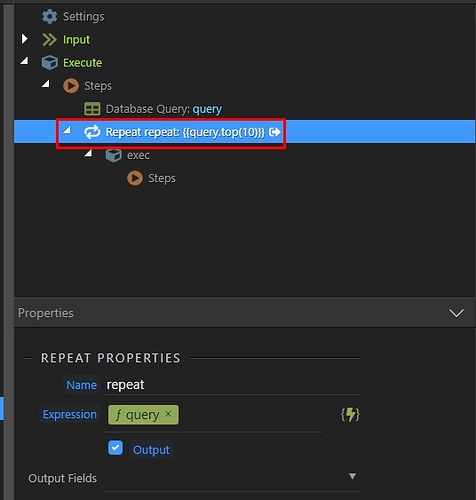Click the Settings gear icon

(x=50, y=16)
